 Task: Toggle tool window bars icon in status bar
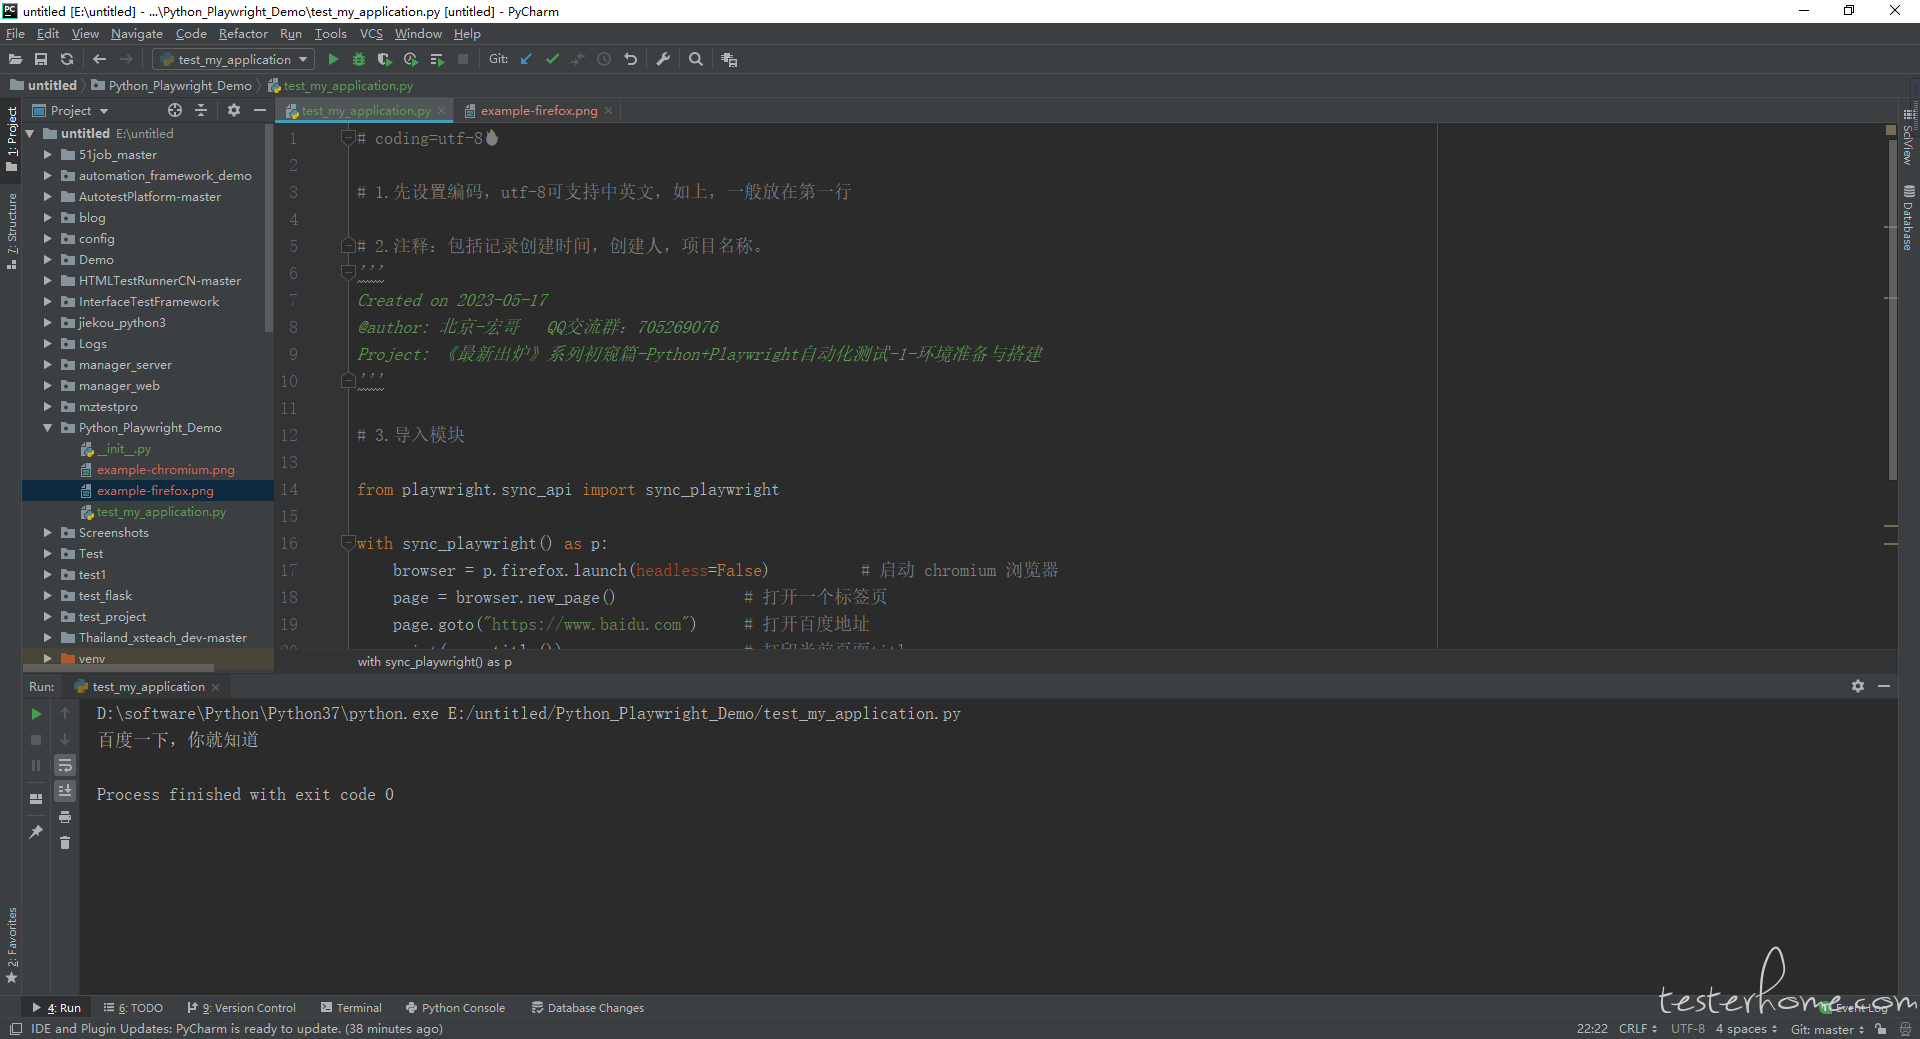click(x=15, y=1029)
